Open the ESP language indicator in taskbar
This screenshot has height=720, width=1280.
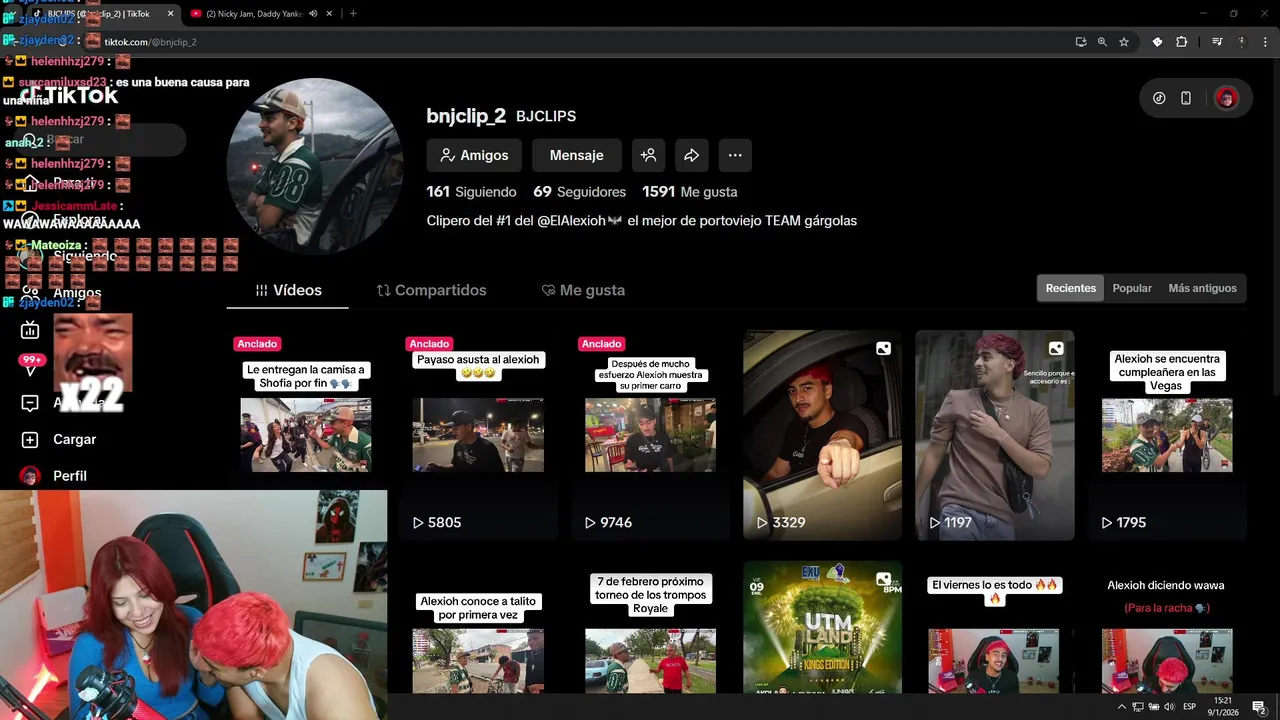(1190, 707)
